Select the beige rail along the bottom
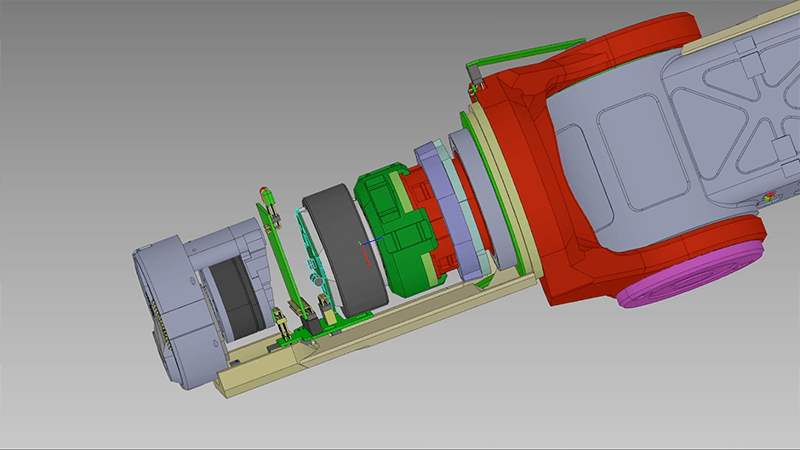Viewport: 800px width, 450px height. [400, 322]
